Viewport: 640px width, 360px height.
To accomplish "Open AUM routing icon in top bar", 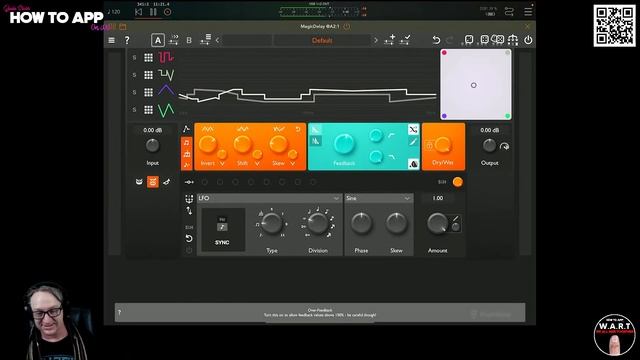I will tap(509, 12).
